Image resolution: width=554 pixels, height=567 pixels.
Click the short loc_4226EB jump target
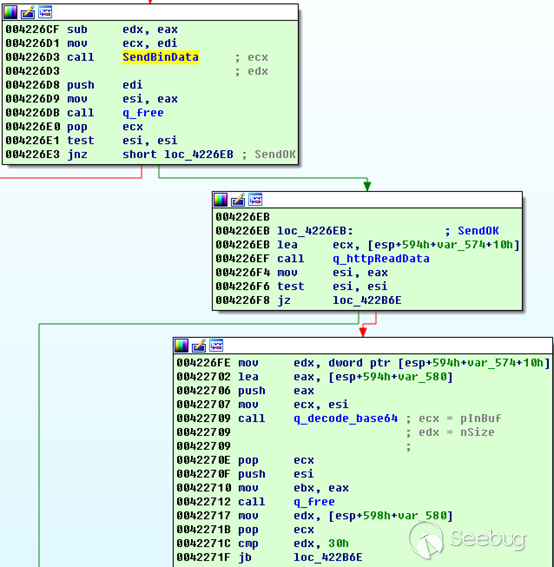click(178, 154)
